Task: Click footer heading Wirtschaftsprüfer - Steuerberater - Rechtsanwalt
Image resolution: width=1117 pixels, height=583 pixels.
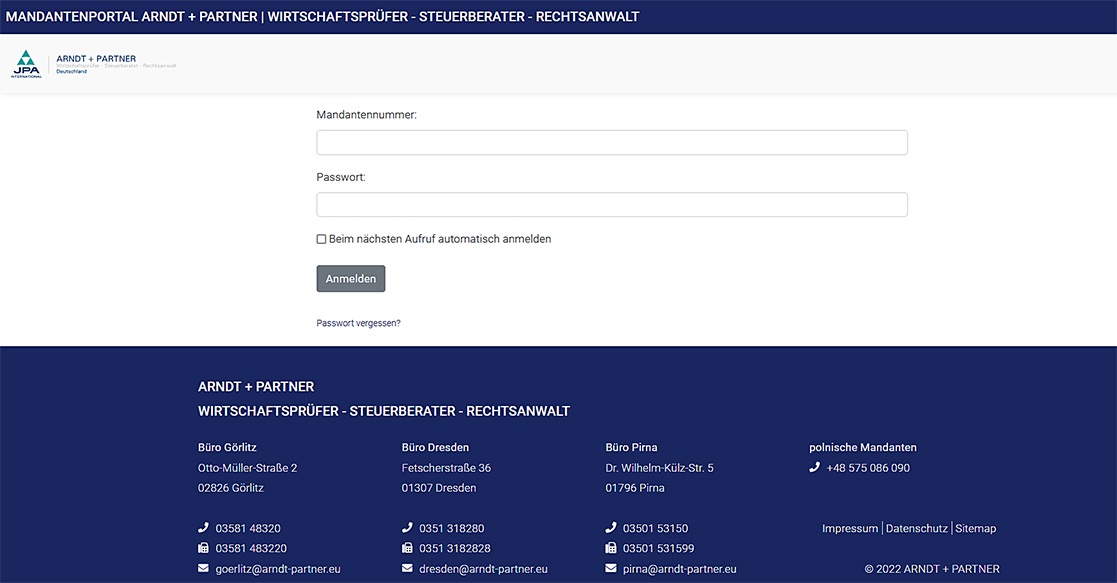Action: [x=384, y=411]
